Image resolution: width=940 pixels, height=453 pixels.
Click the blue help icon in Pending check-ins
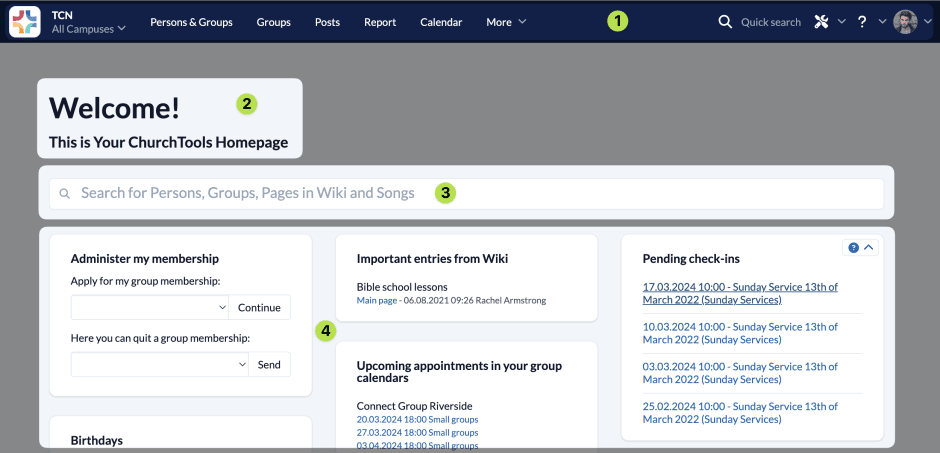[853, 248]
